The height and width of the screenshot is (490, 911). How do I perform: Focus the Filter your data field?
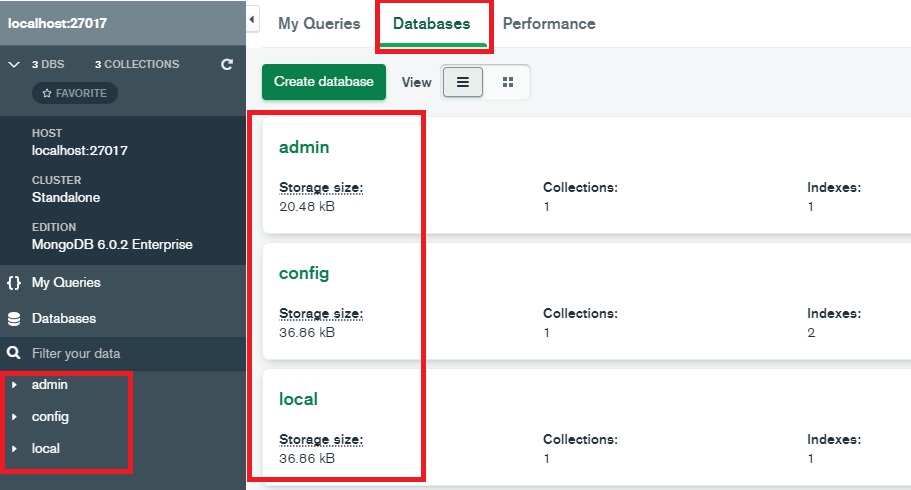click(123, 353)
